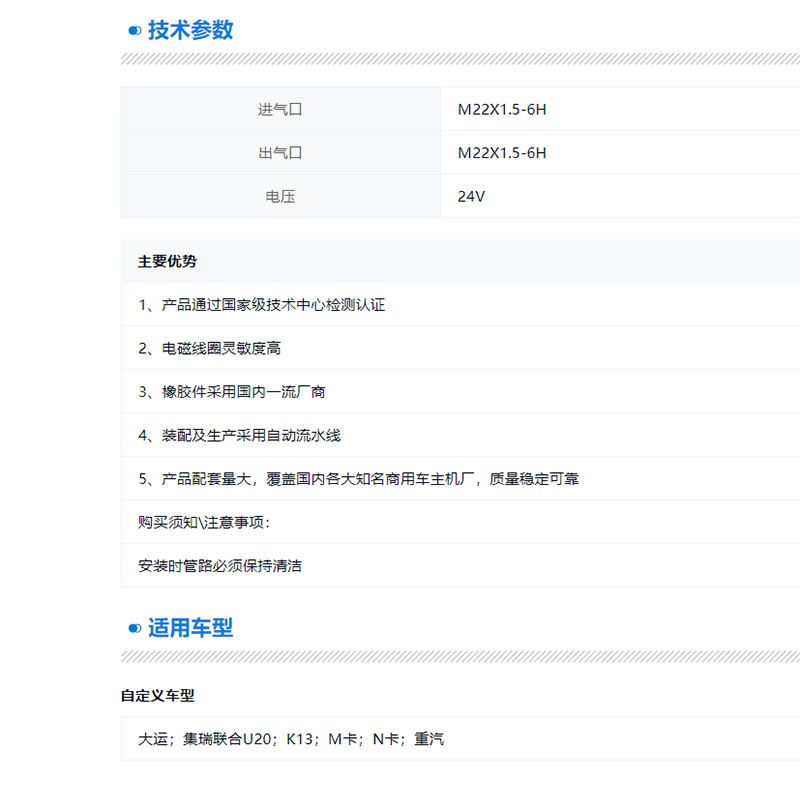800x800 pixels.
Task: Click the 技术参数 section heading
Action: pyautogui.click(x=190, y=30)
